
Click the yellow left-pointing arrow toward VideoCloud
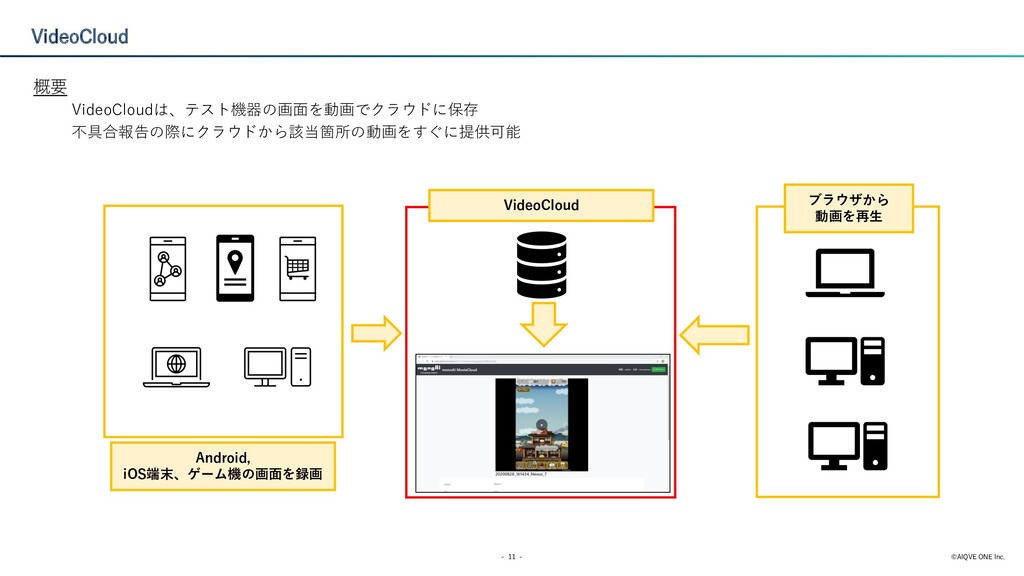tap(714, 335)
